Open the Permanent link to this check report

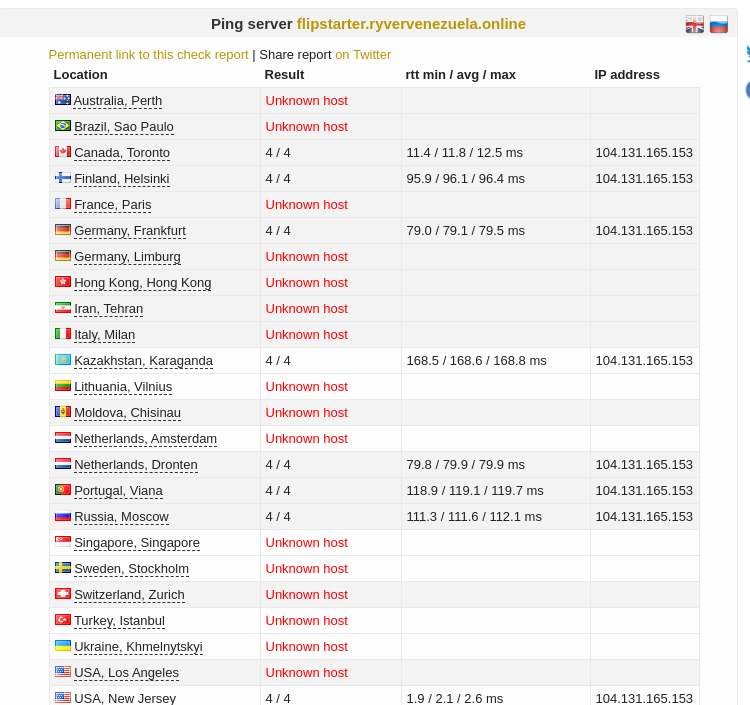click(148, 55)
